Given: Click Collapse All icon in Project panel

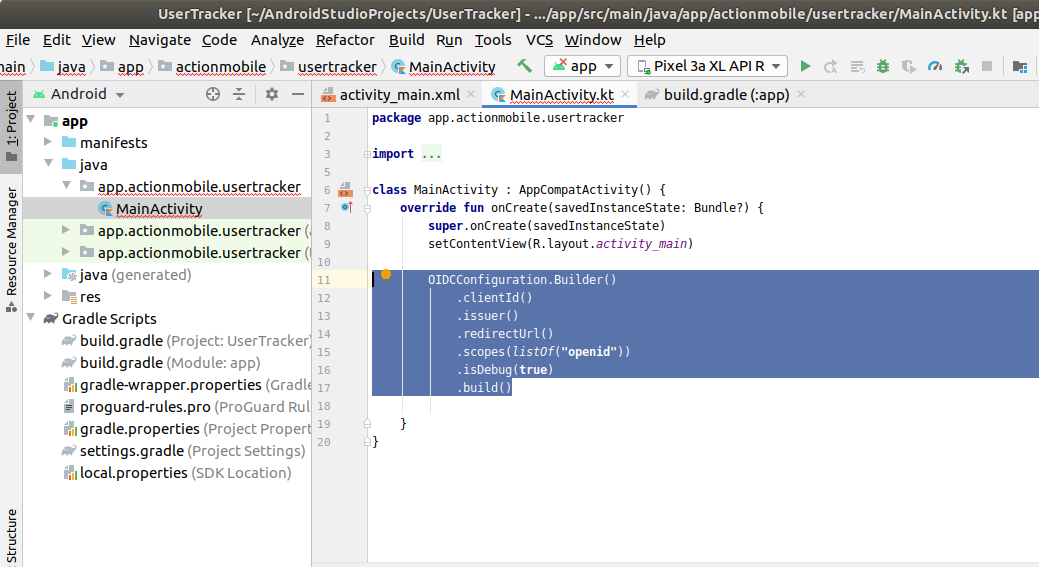Looking at the screenshot, I should pos(239,94).
